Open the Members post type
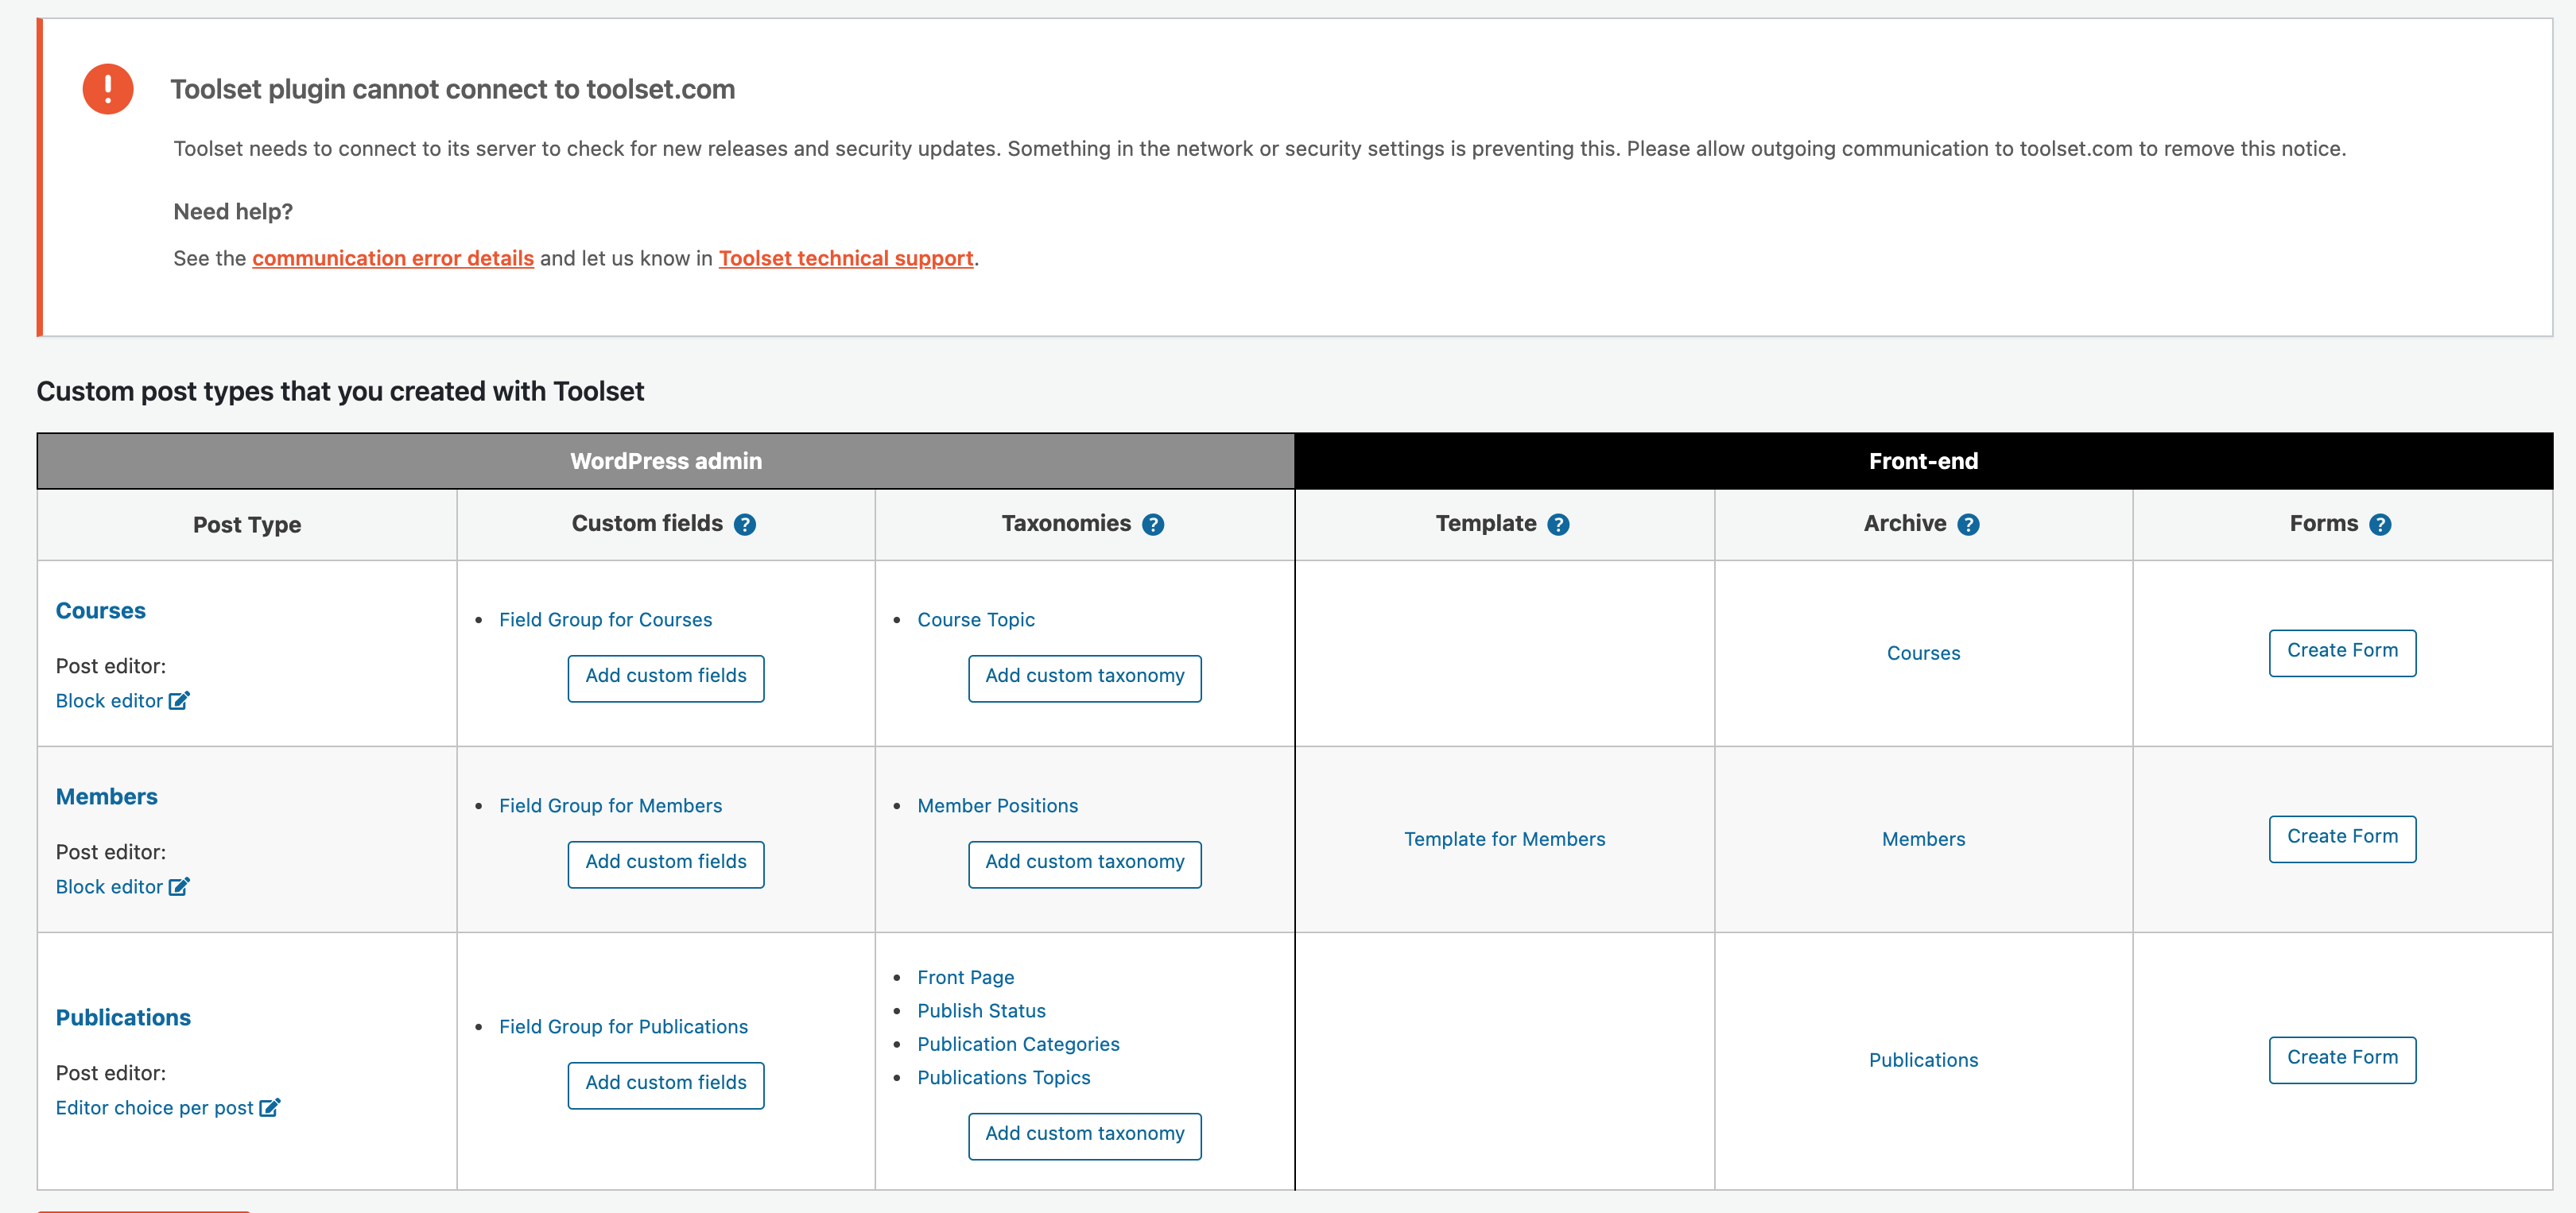 [x=107, y=796]
